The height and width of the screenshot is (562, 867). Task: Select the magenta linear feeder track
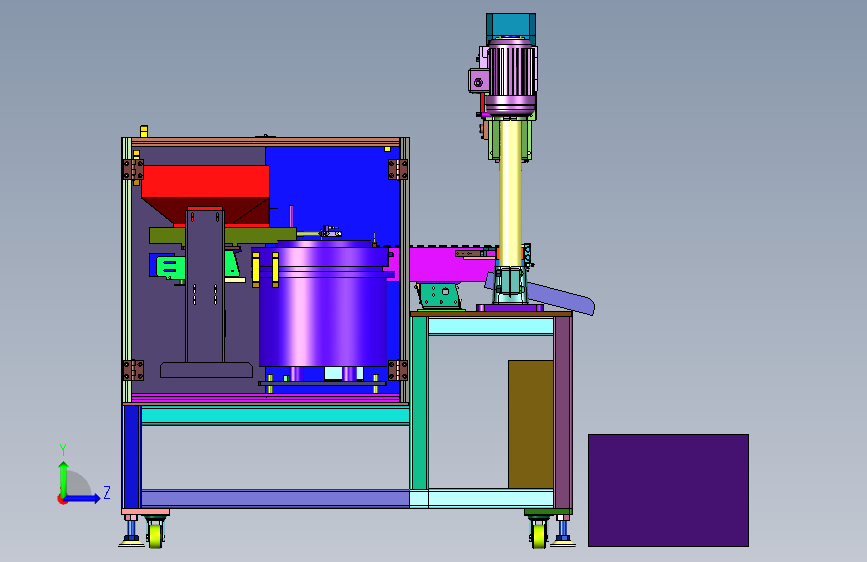(448, 264)
